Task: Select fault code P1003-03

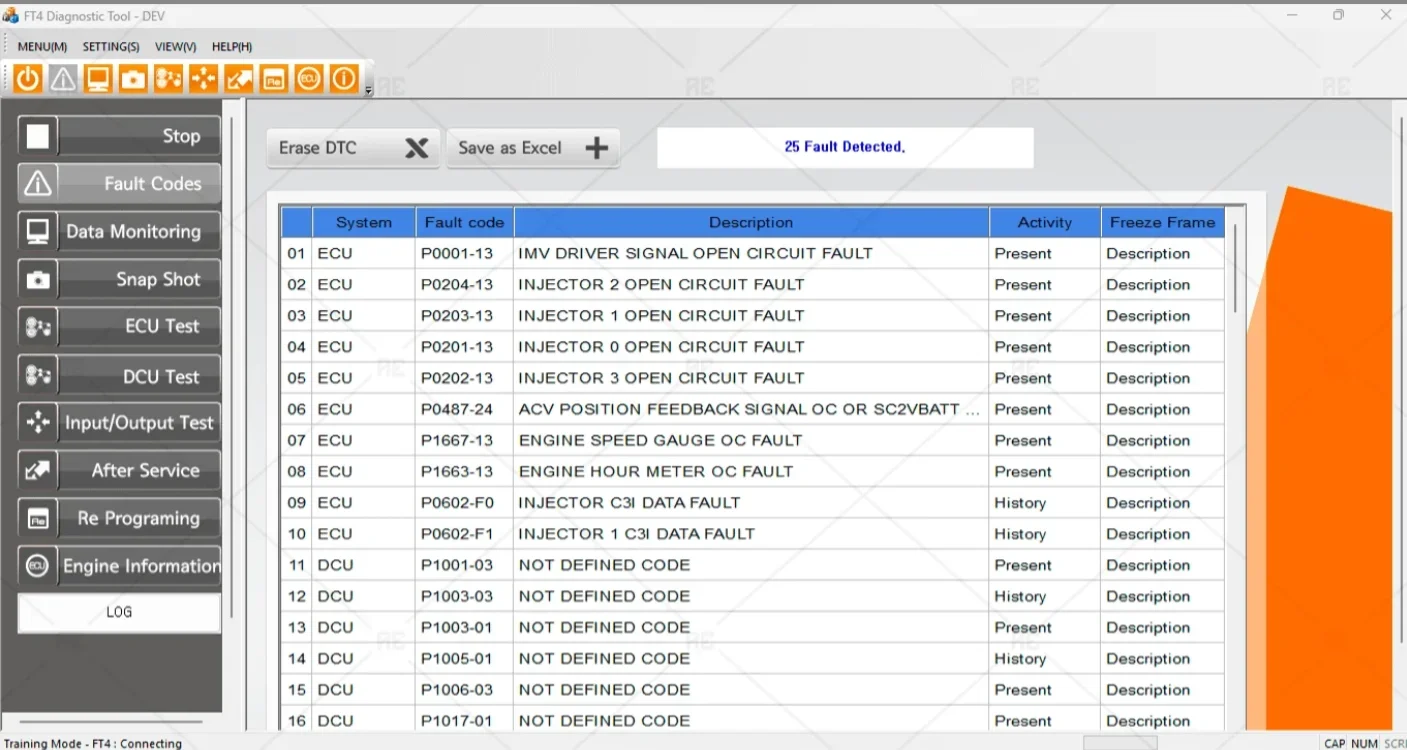Action: [457, 596]
